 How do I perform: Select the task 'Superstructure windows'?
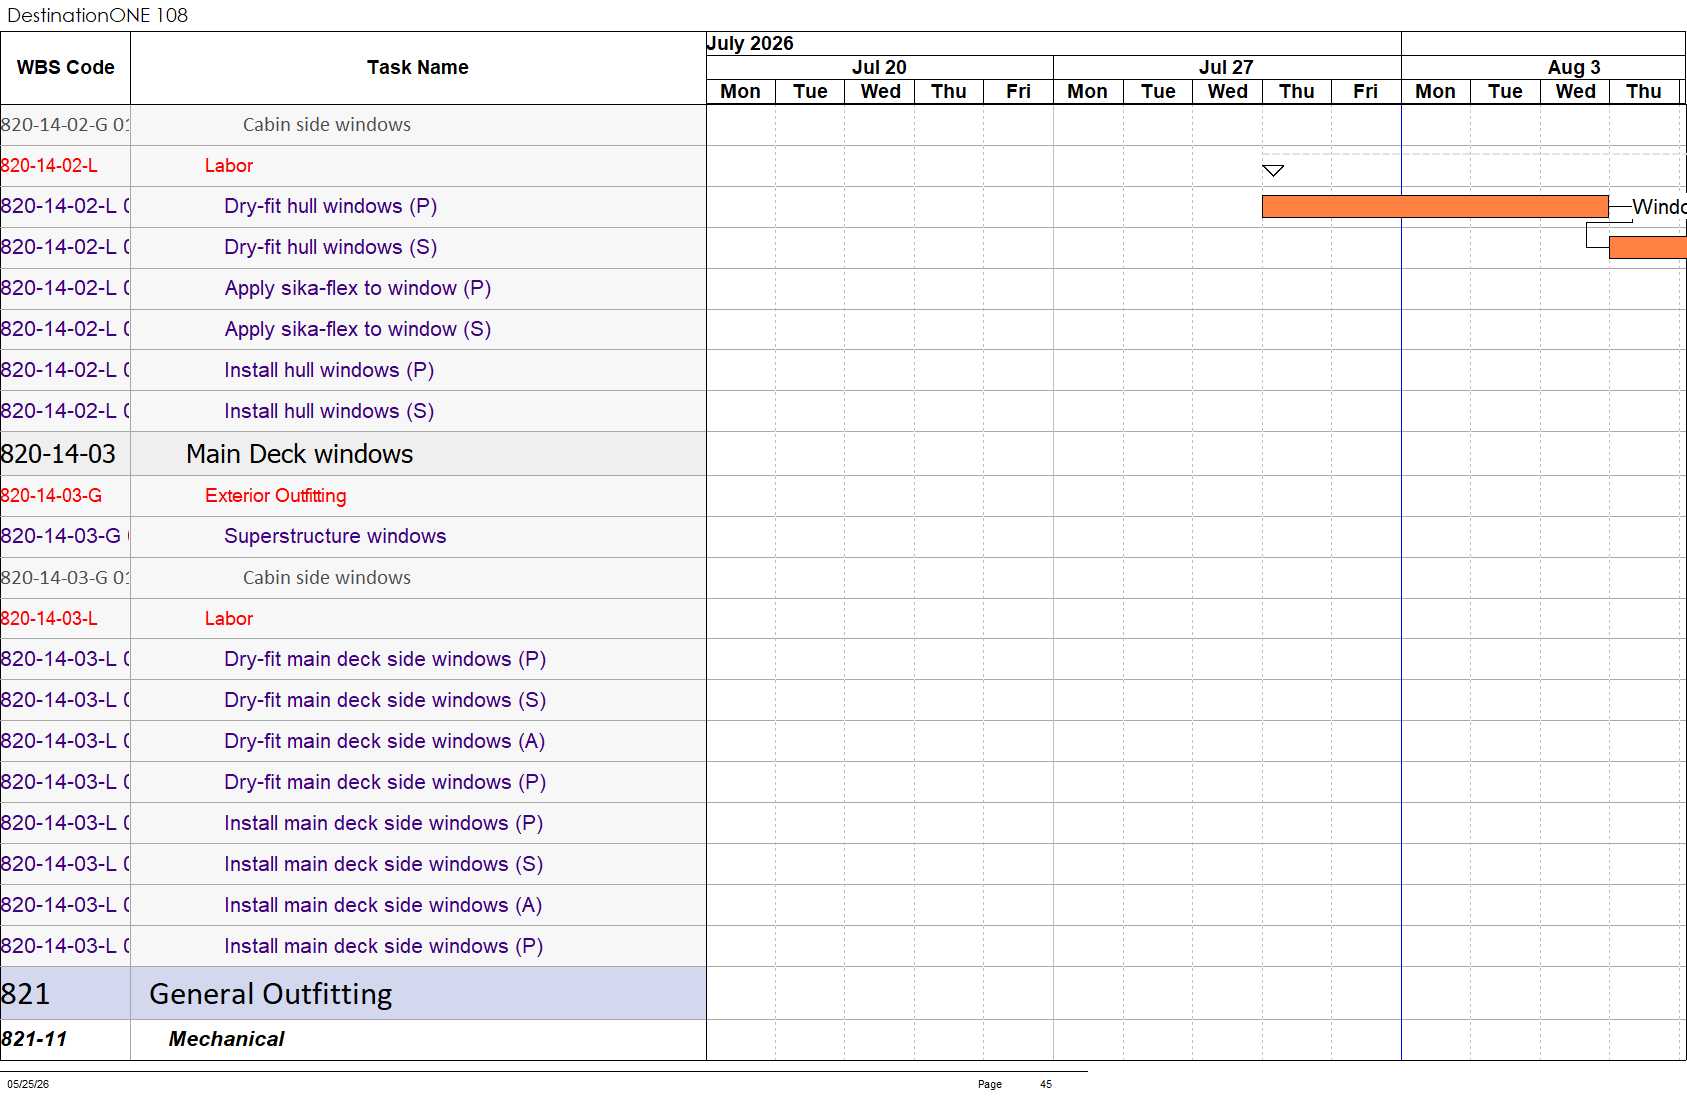[x=335, y=537]
